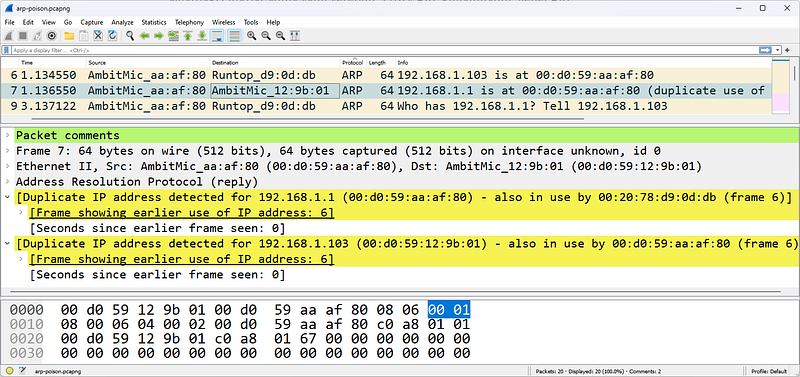Click the packet list minimap color strip
Viewport: 800px width, 377px height.
(x=781, y=87)
